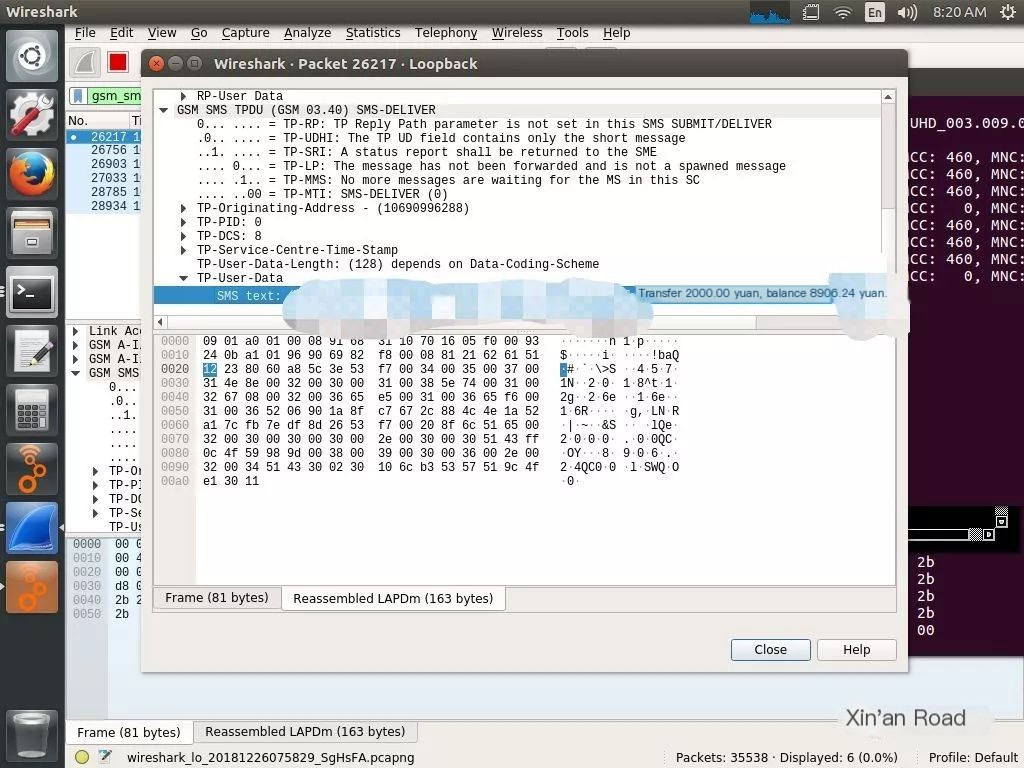Expand TP-Originating-Address entry
This screenshot has height=768, width=1024.
click(x=184, y=208)
